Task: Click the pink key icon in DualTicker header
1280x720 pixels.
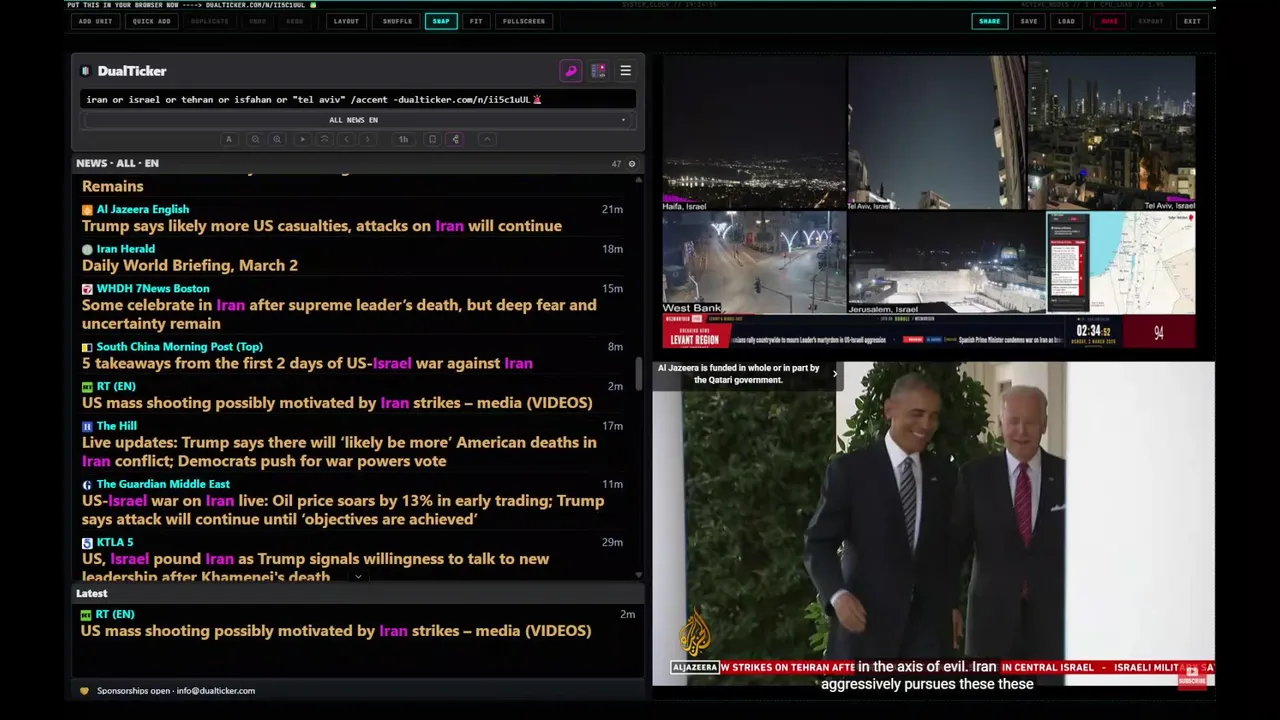Action: coord(571,71)
